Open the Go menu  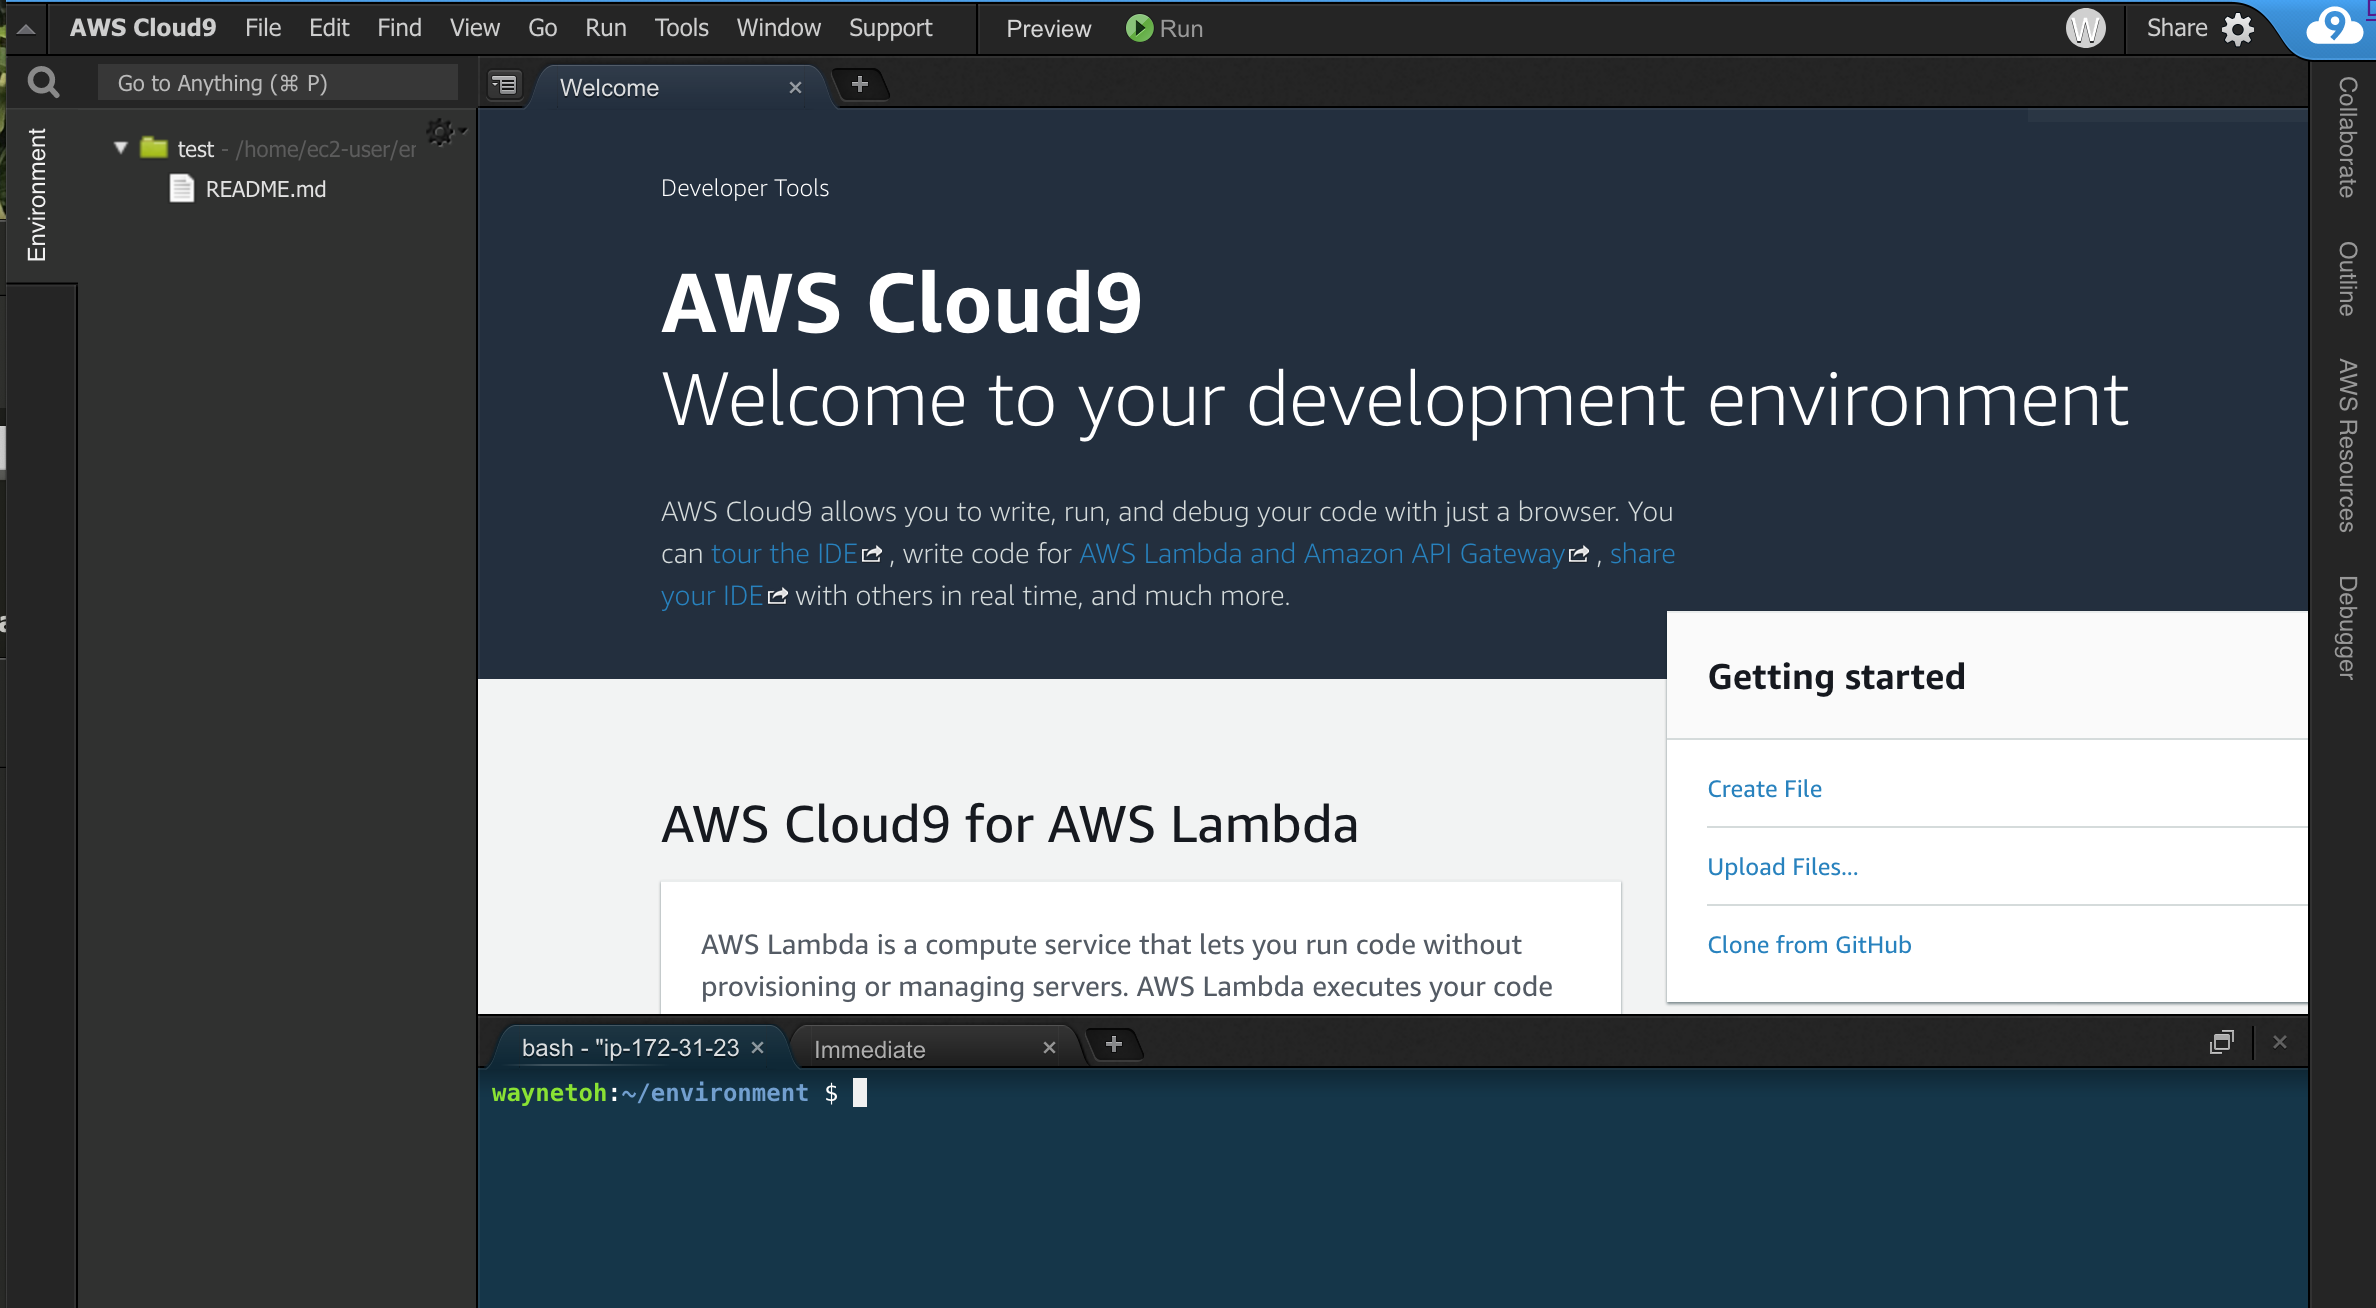click(542, 28)
